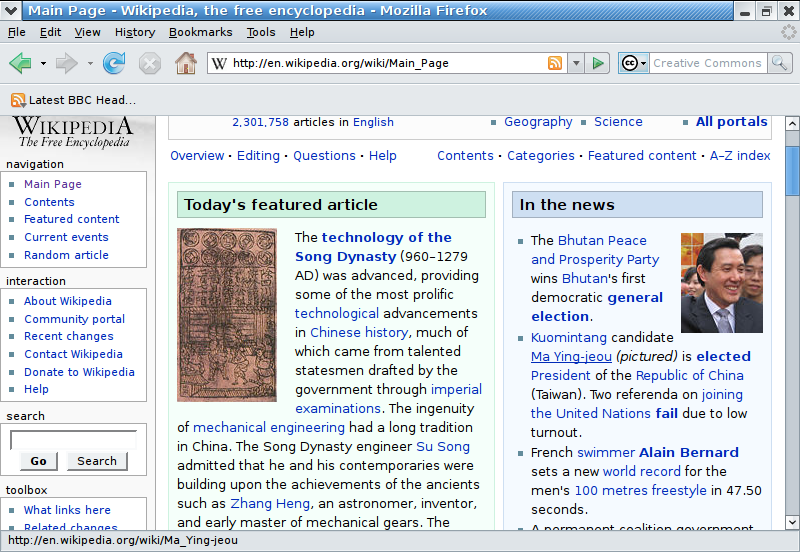
Task: Click the Forward arrow navigation button
Action: tap(67, 63)
